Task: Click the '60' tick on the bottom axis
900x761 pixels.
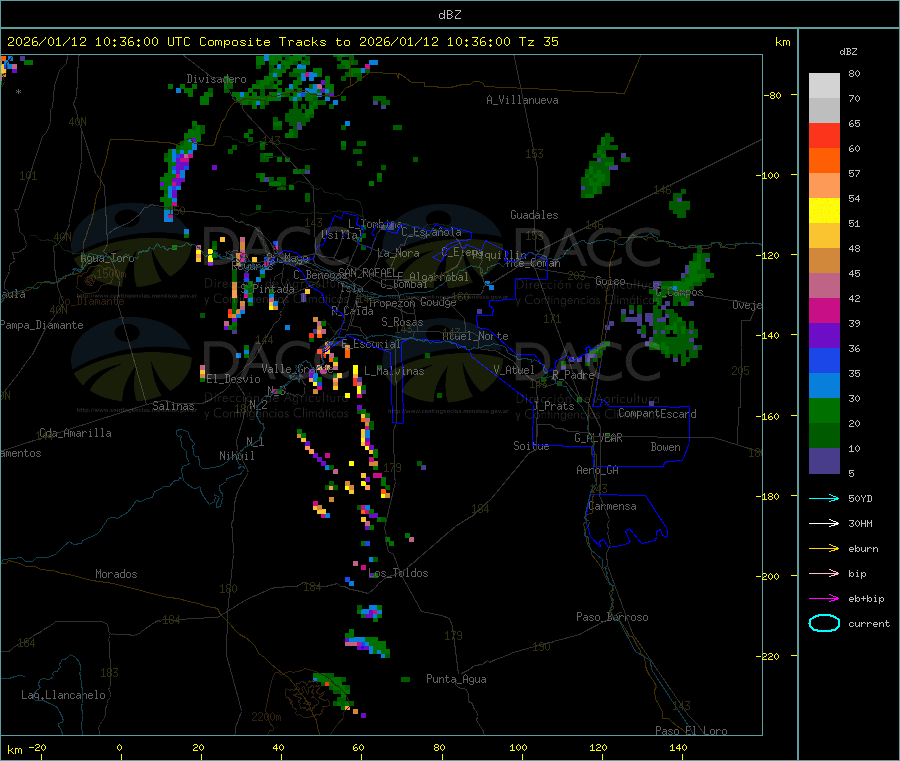Action: coord(358,747)
